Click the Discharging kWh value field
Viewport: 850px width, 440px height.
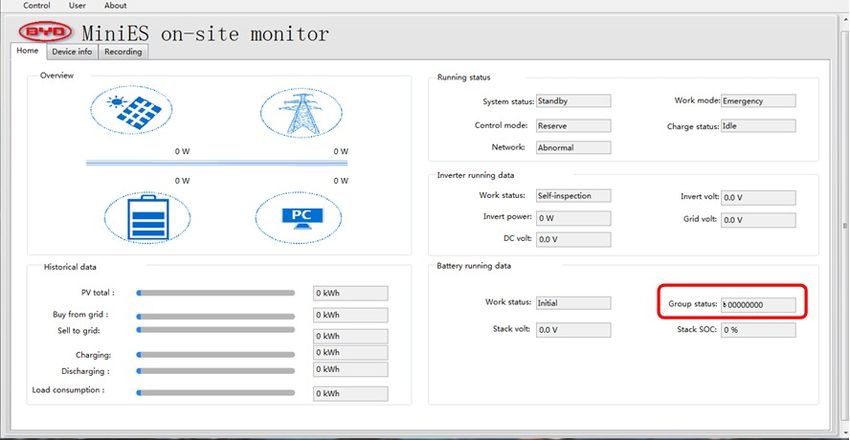click(x=351, y=370)
